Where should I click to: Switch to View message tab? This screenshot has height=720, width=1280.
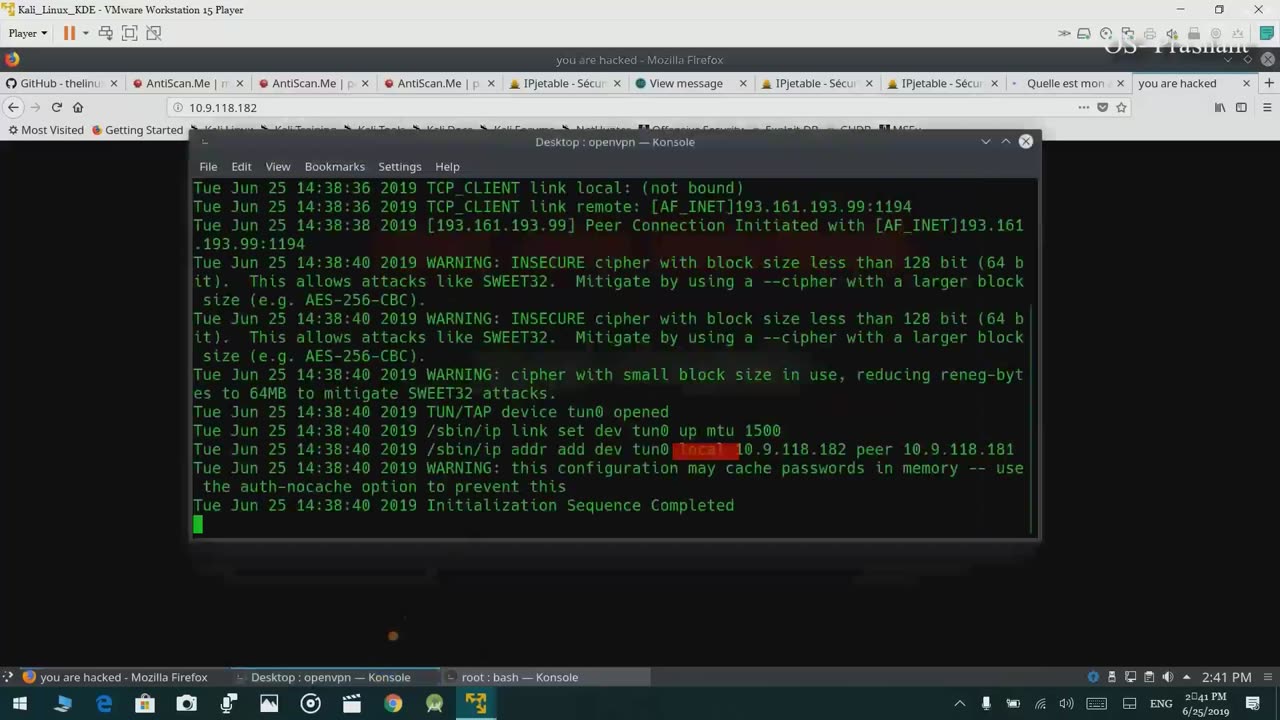tap(691, 83)
